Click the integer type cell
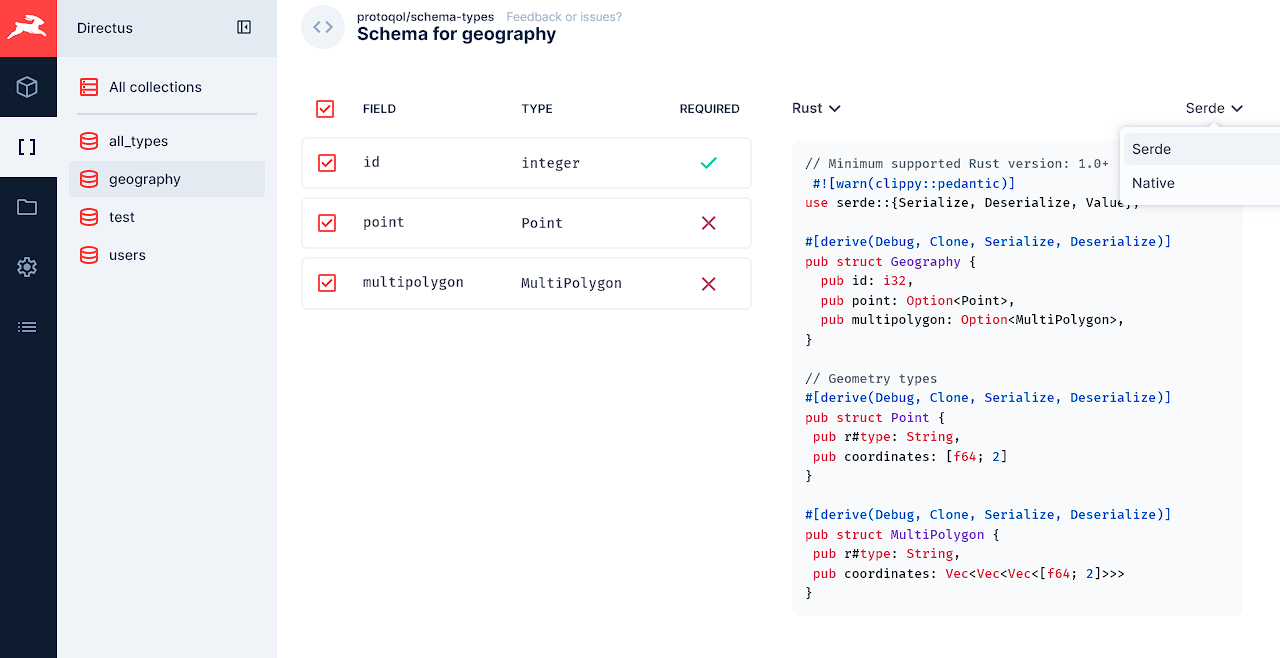The image size is (1280, 658). (550, 163)
